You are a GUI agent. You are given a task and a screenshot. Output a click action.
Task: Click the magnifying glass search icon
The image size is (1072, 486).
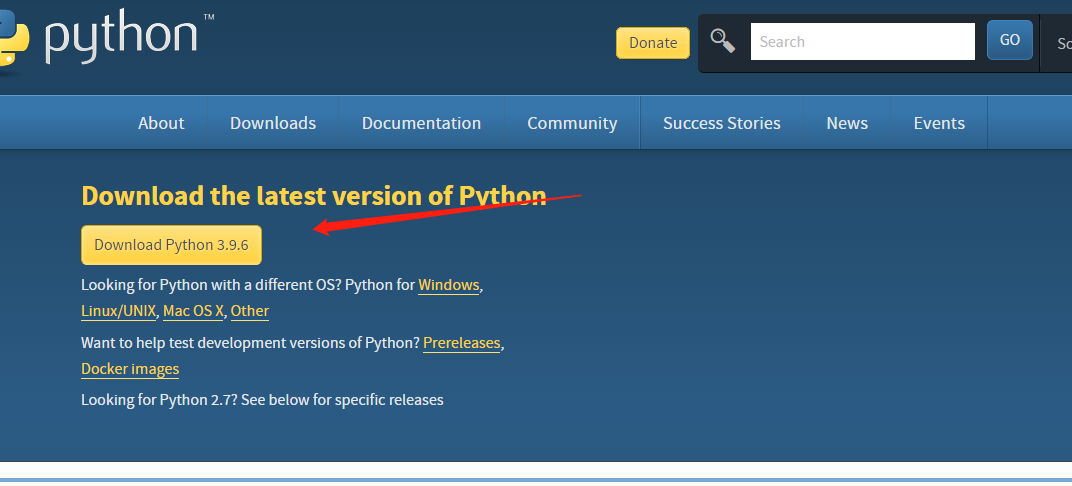pos(722,41)
